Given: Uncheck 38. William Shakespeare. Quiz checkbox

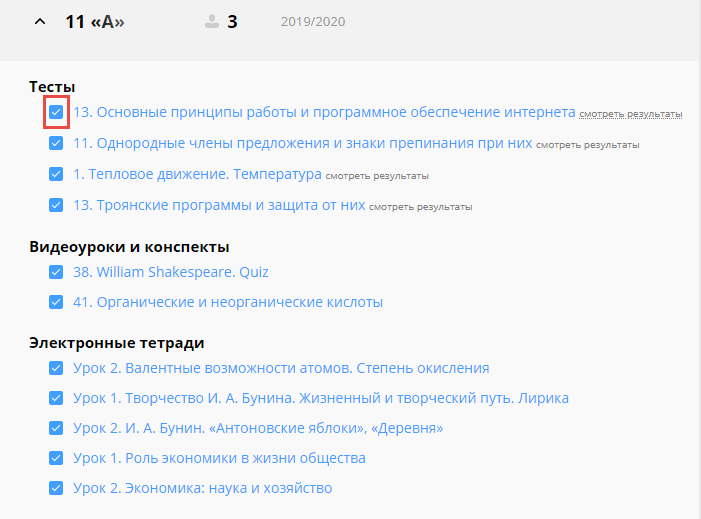Looking at the screenshot, I should pyautogui.click(x=56, y=272).
